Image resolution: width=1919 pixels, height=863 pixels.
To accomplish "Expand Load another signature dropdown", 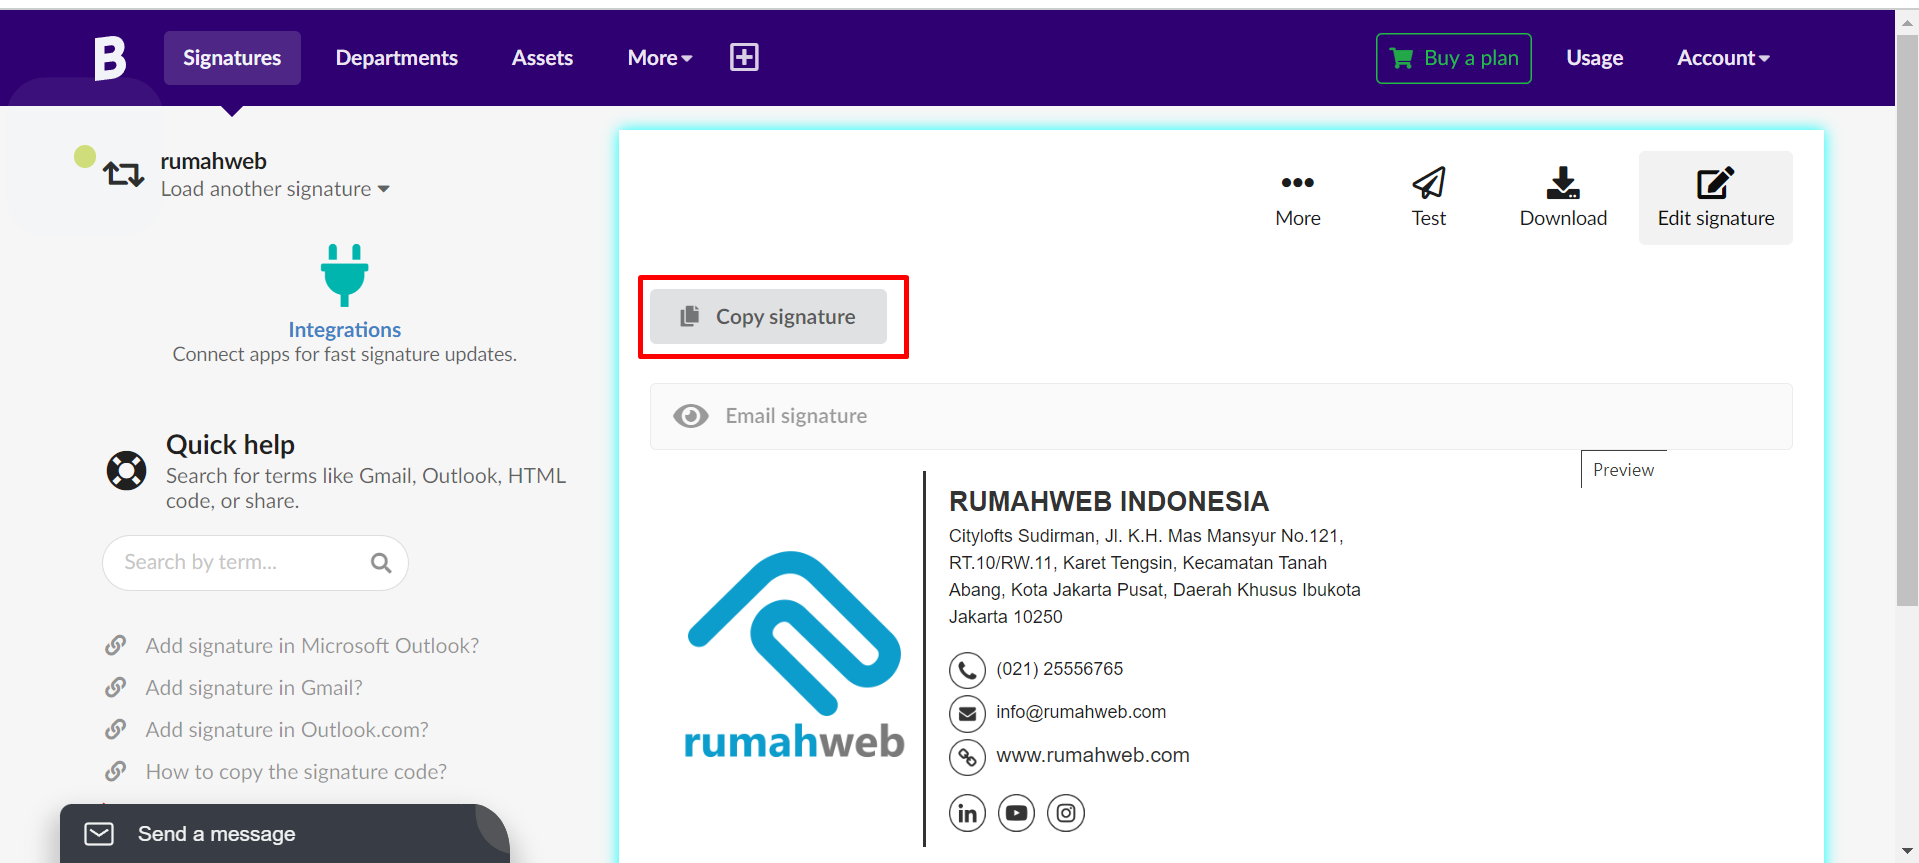I will (x=275, y=189).
